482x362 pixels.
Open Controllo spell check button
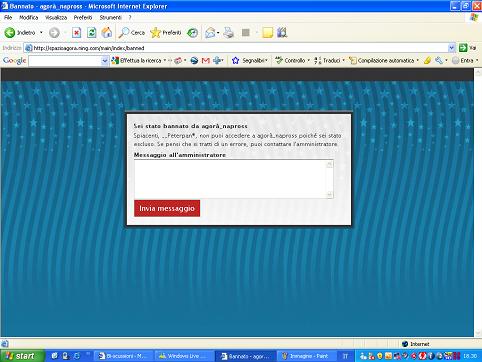click(290, 61)
